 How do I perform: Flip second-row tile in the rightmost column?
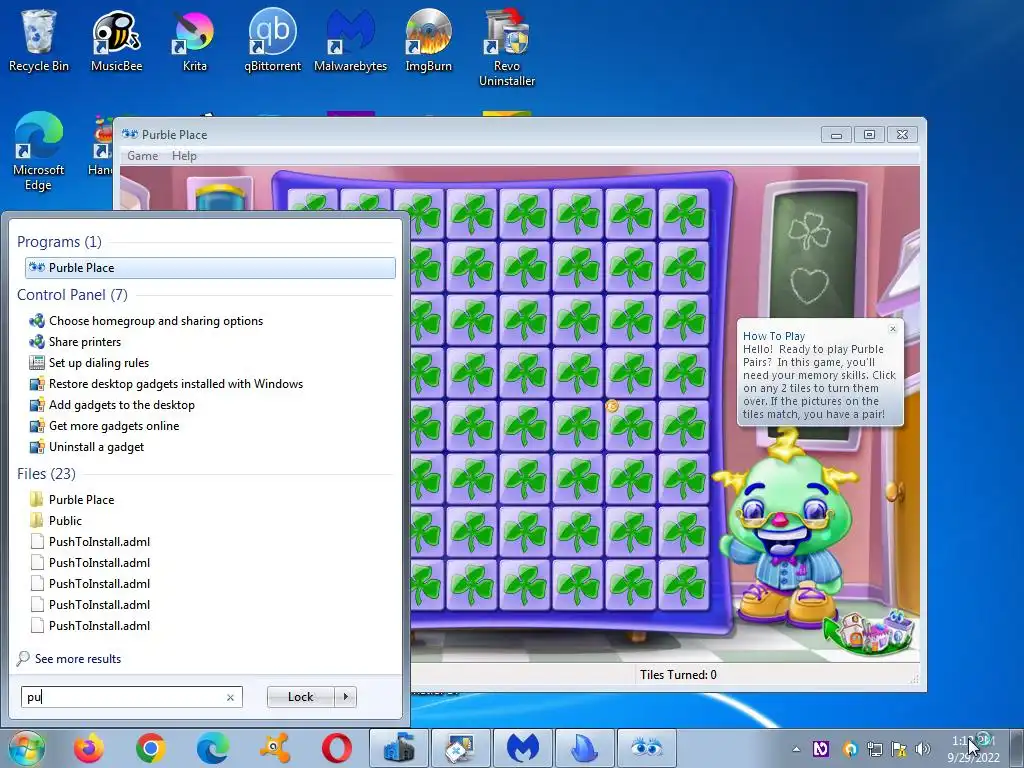(684, 266)
